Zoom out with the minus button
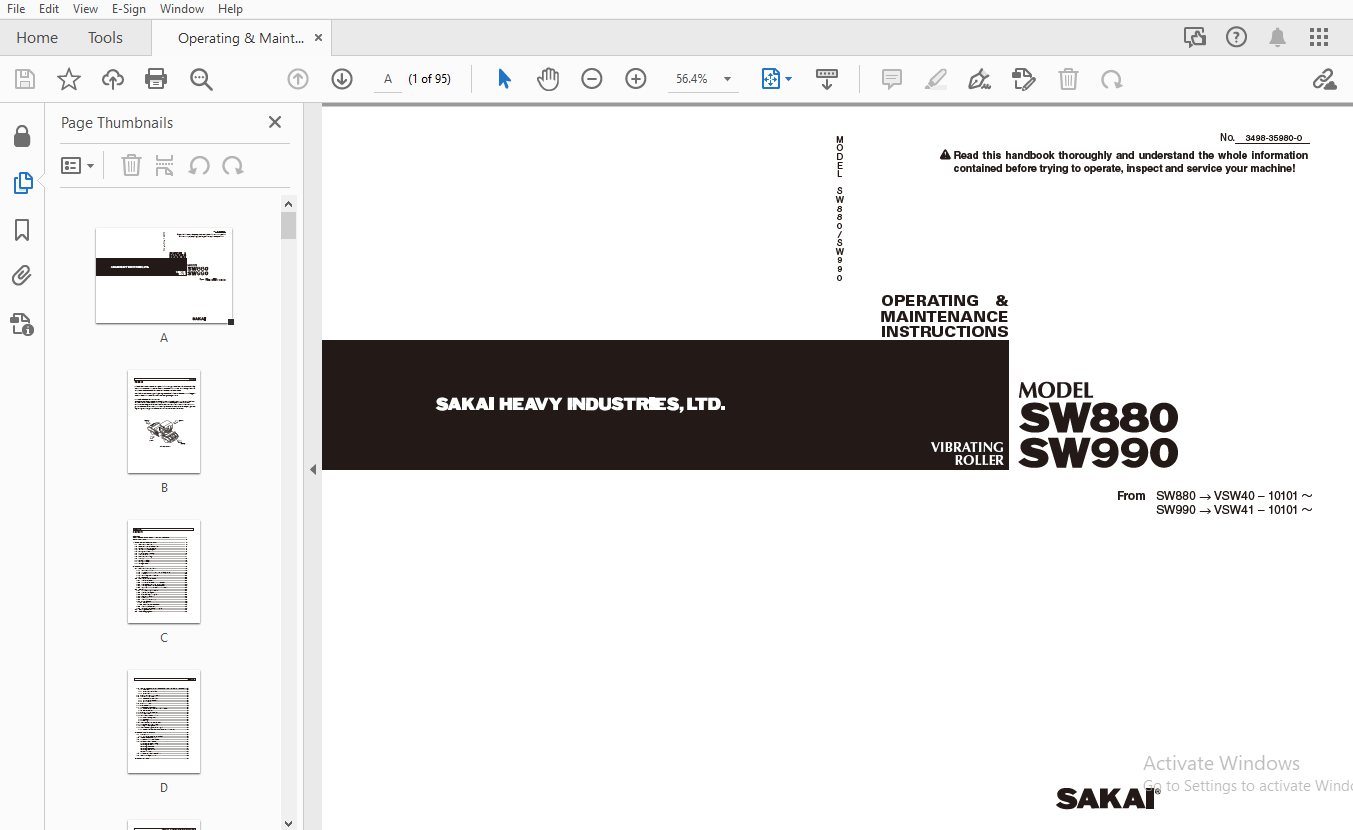This screenshot has height=830, width=1353. [x=592, y=79]
